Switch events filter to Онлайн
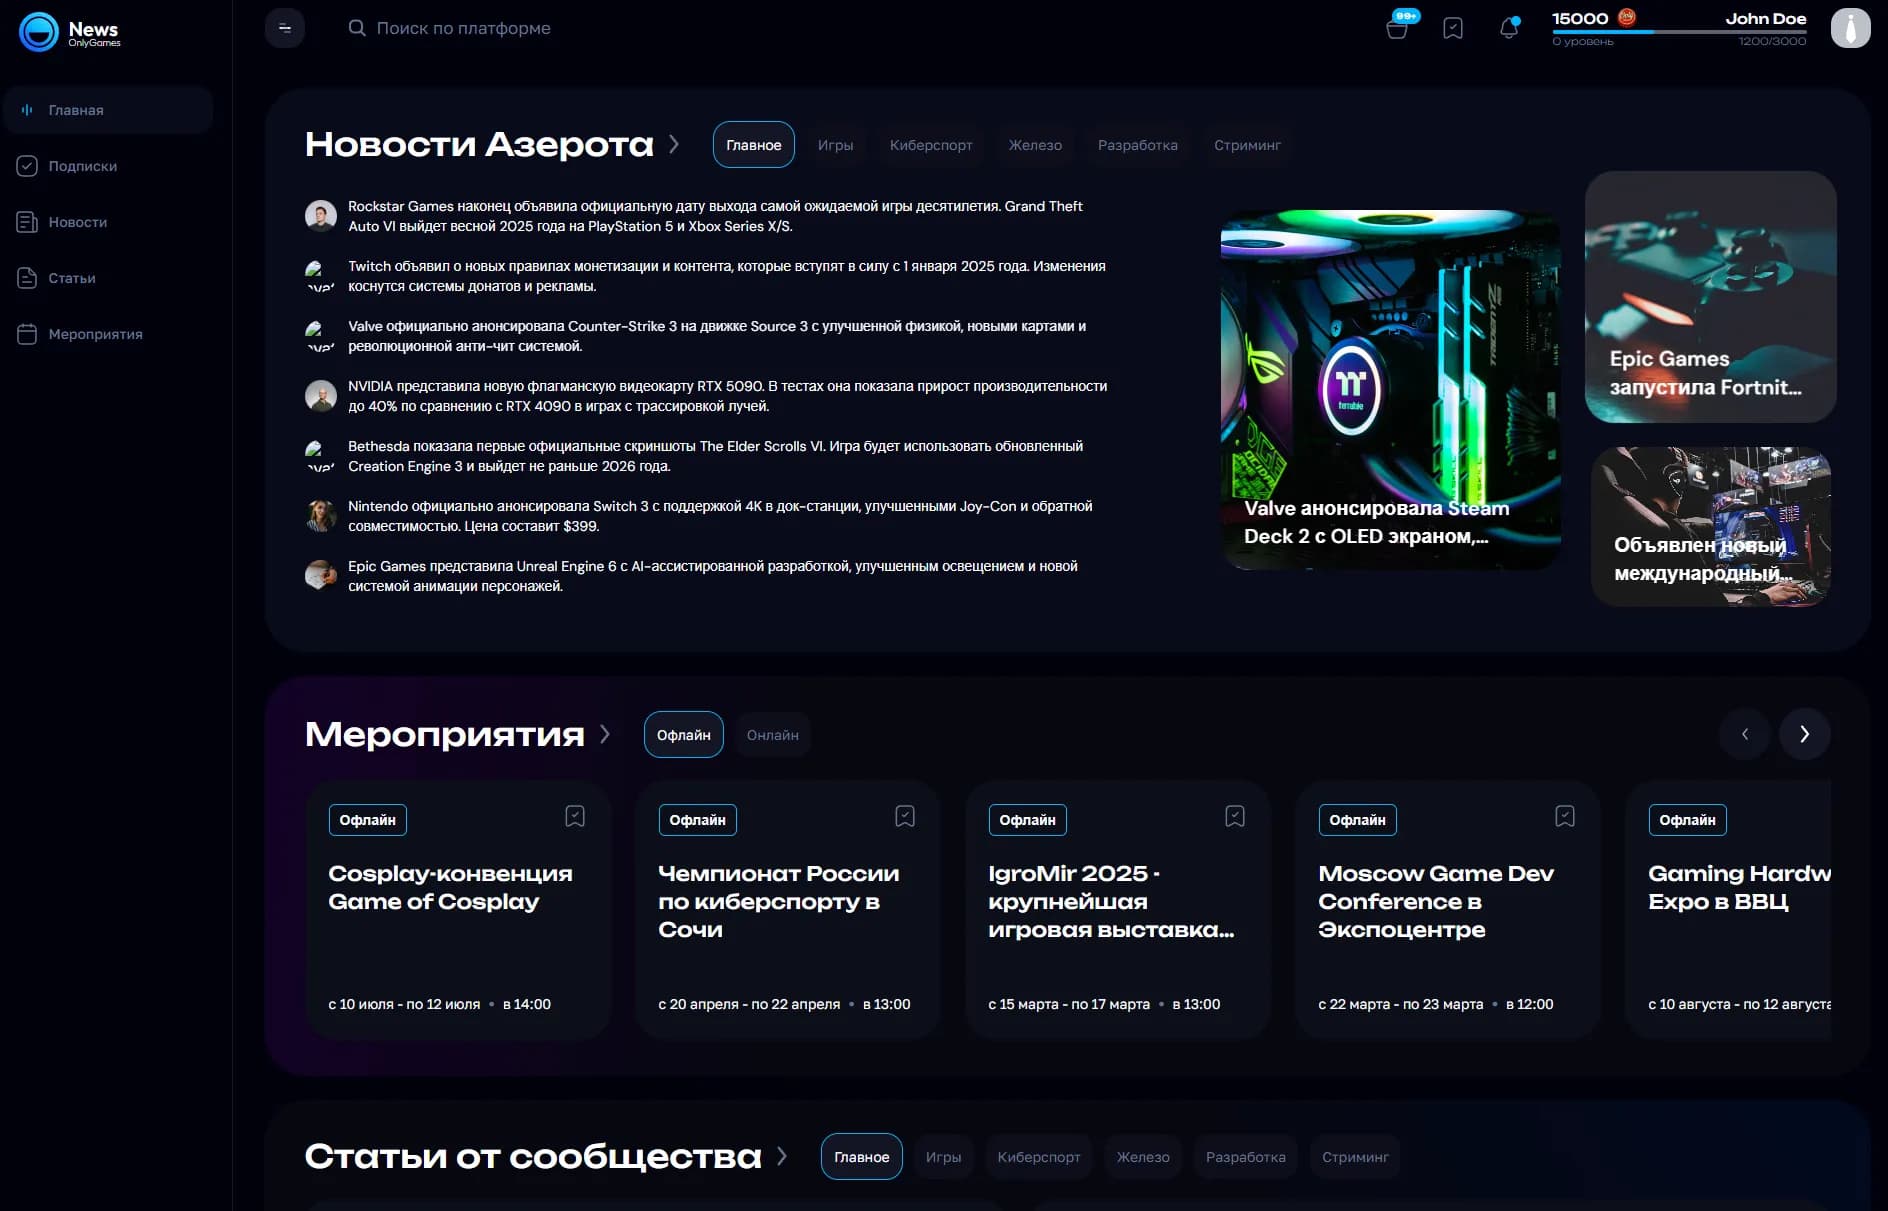The image size is (1888, 1211). [772, 734]
